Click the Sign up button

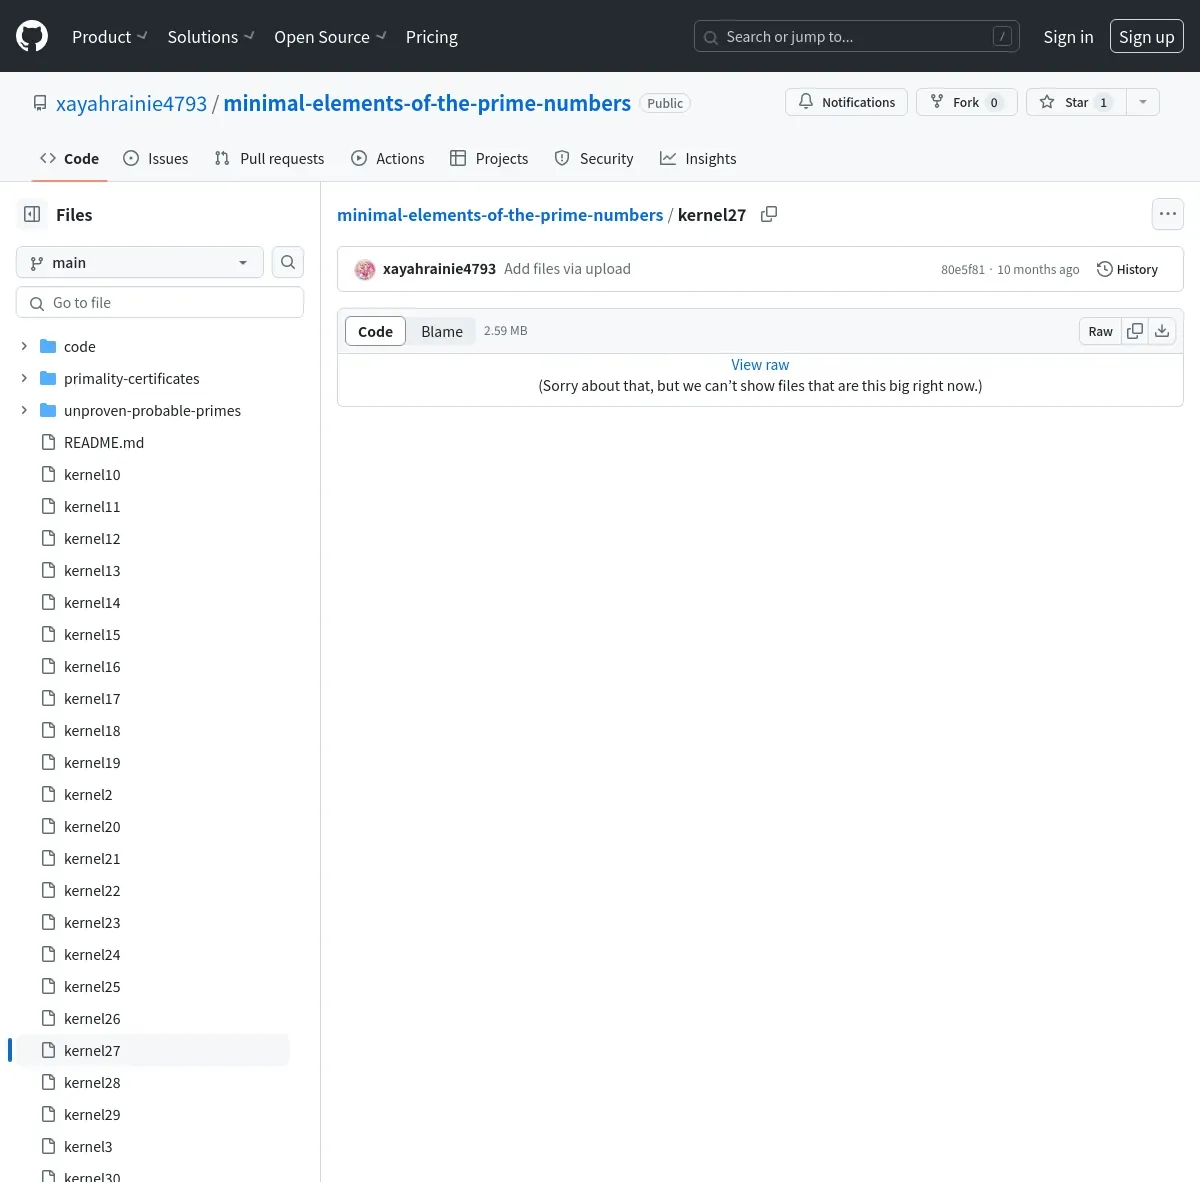(x=1146, y=37)
